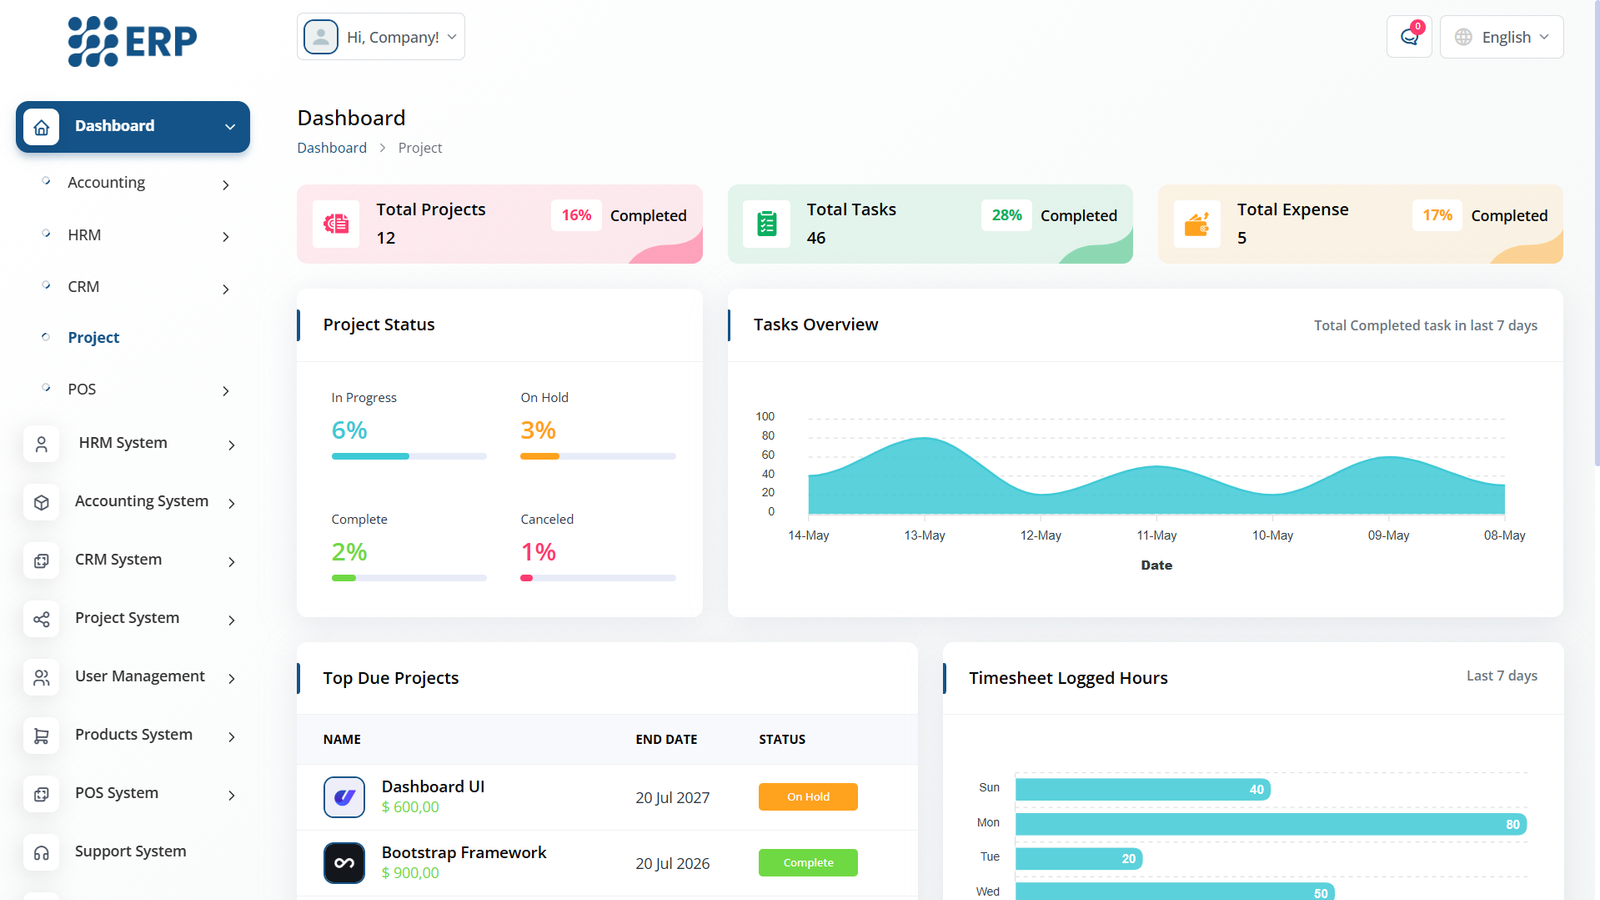Click the Project System share icon
The width and height of the screenshot is (1600, 900).
pos(41,619)
